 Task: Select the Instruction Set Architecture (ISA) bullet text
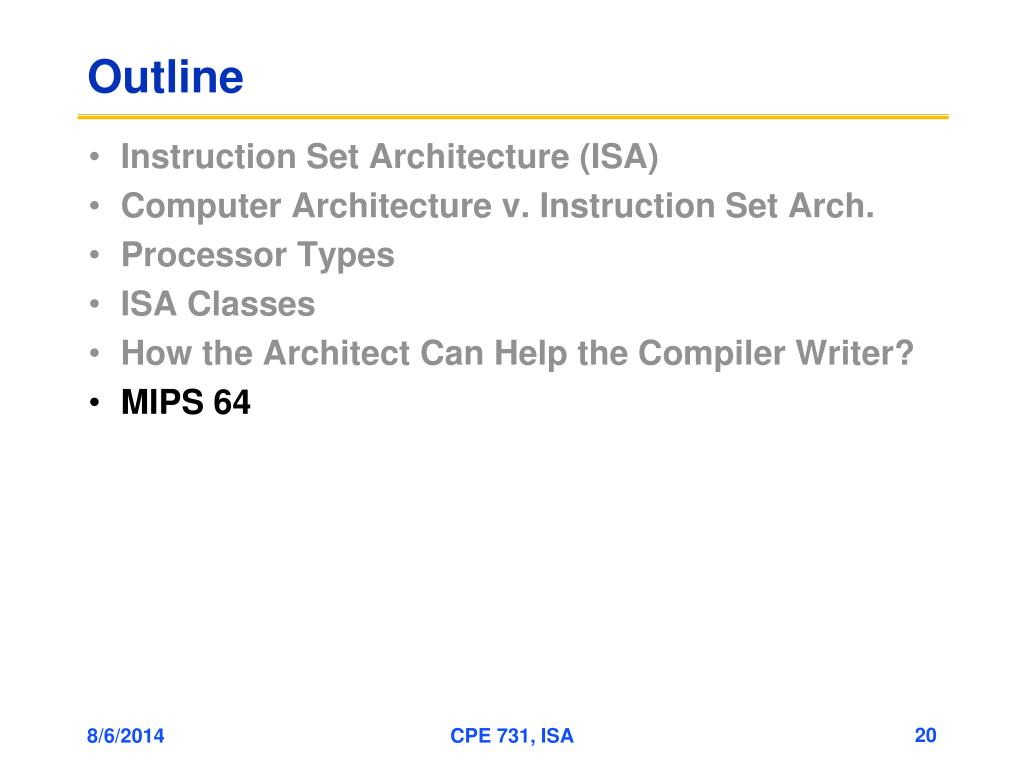(x=389, y=157)
